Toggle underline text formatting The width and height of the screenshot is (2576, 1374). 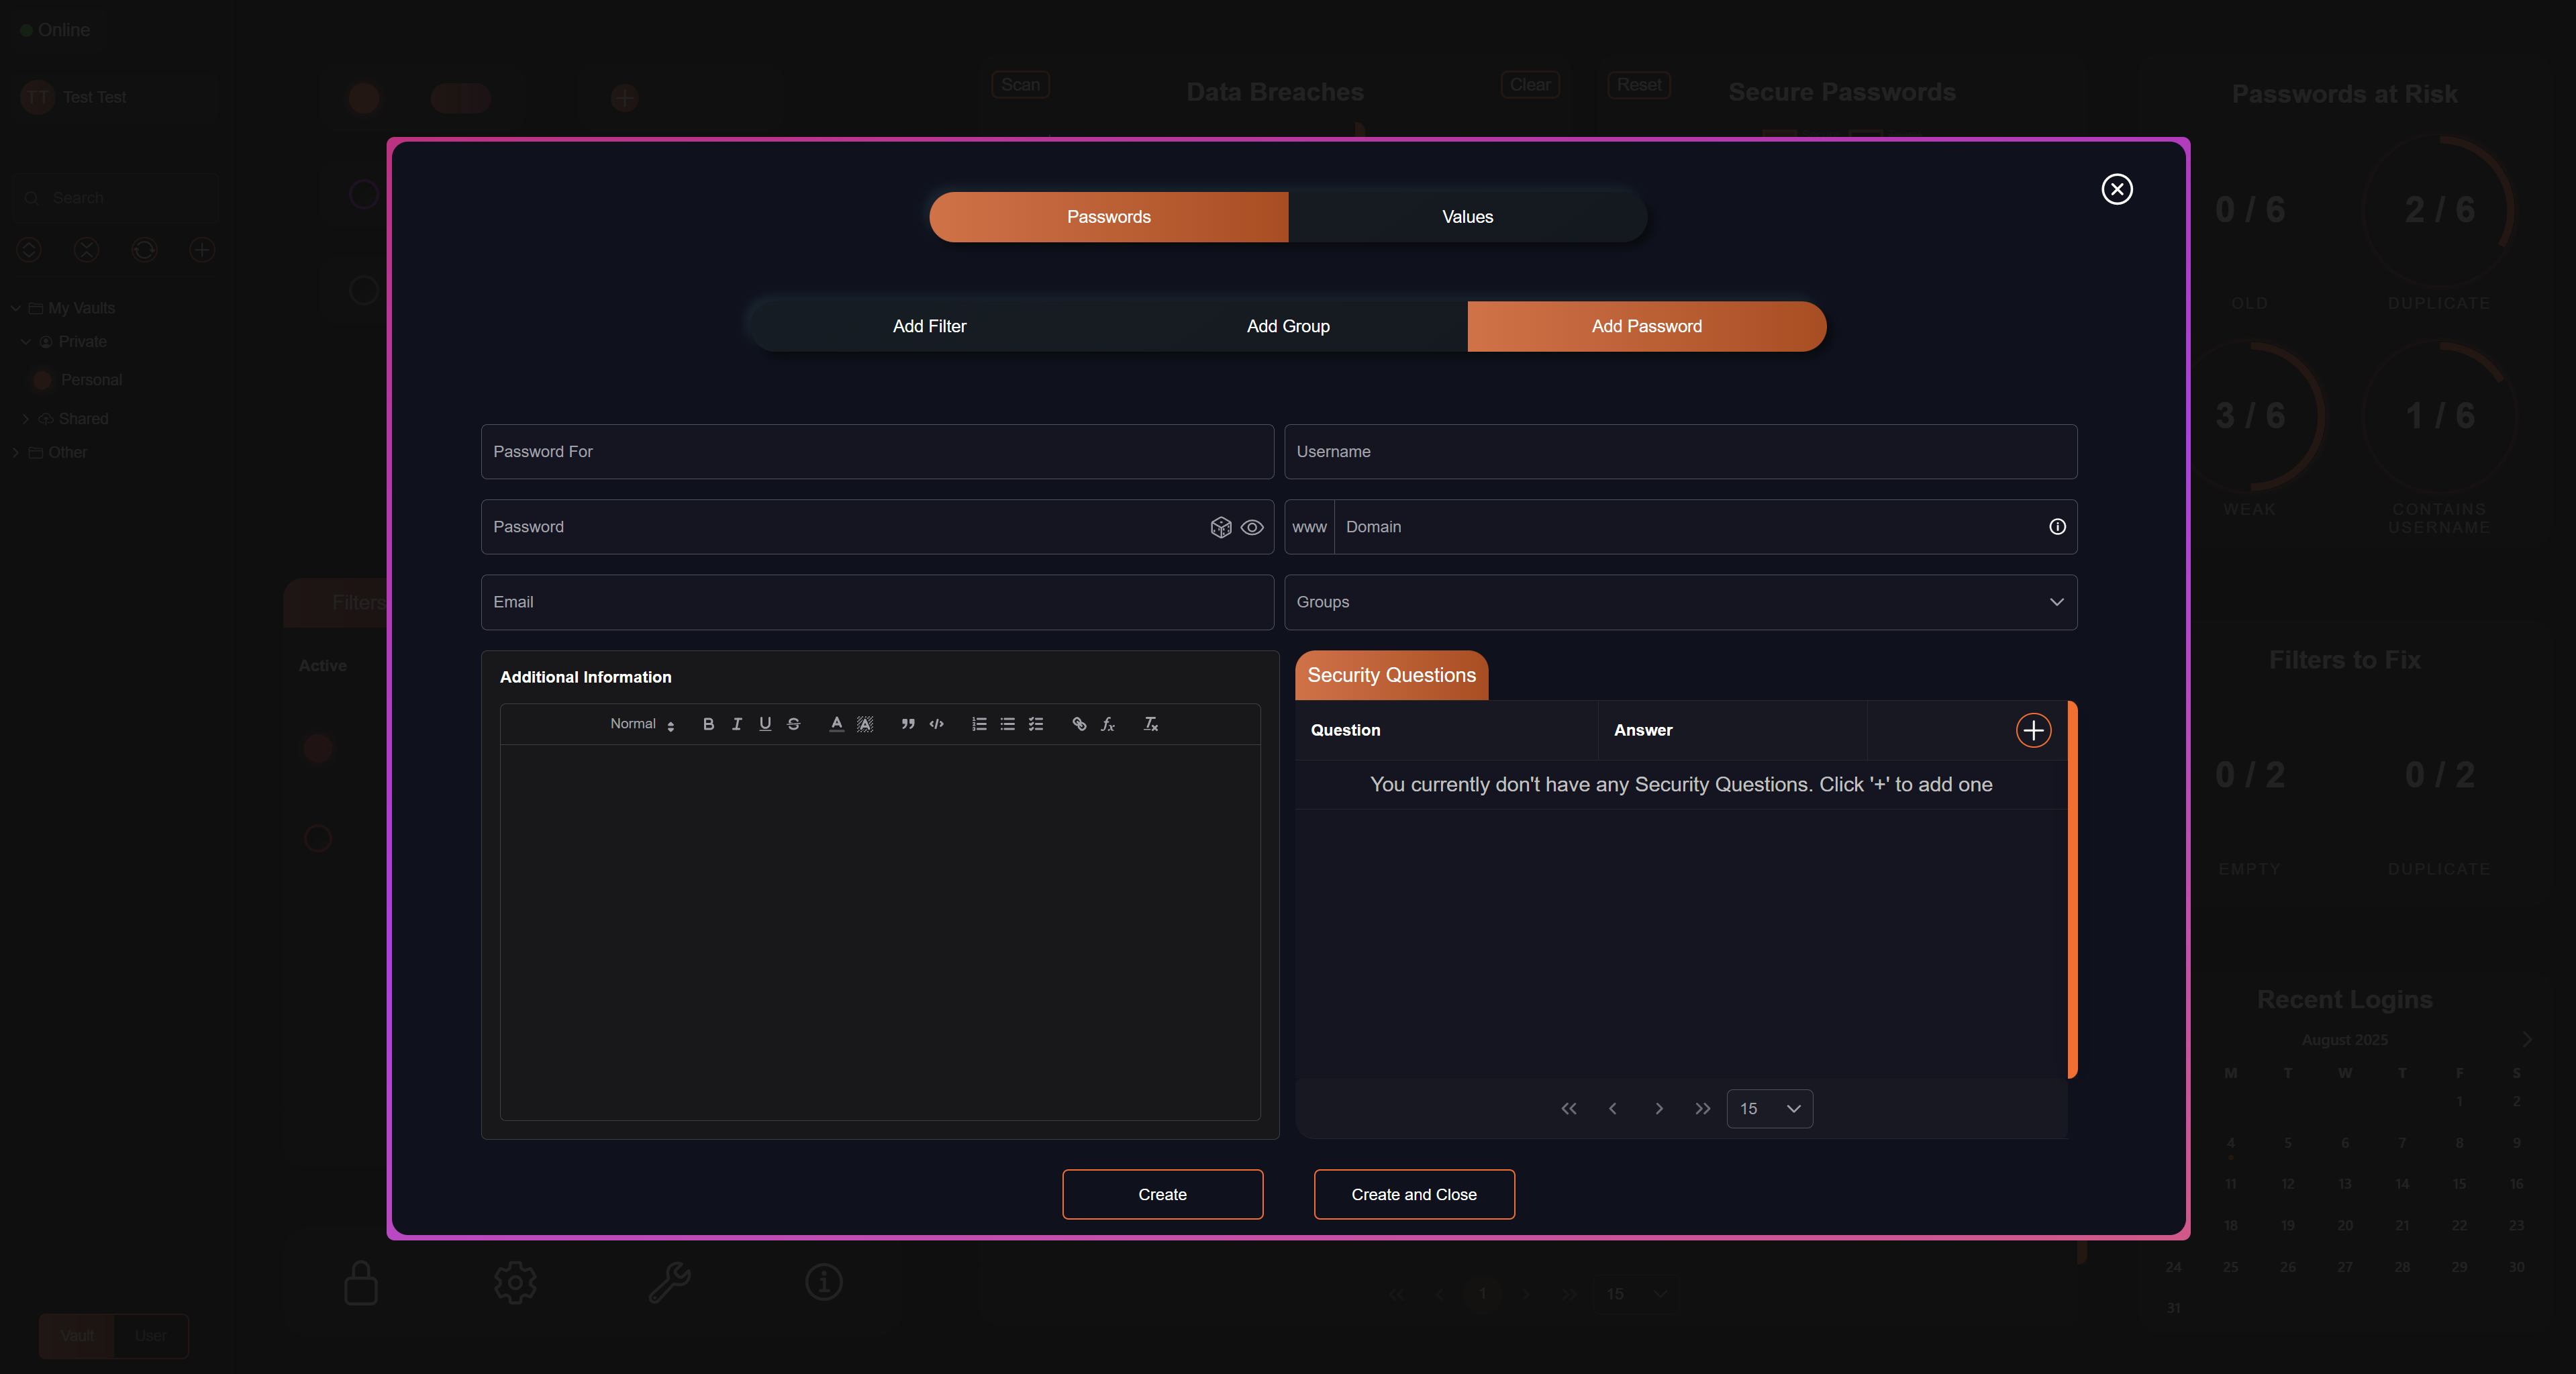click(765, 724)
